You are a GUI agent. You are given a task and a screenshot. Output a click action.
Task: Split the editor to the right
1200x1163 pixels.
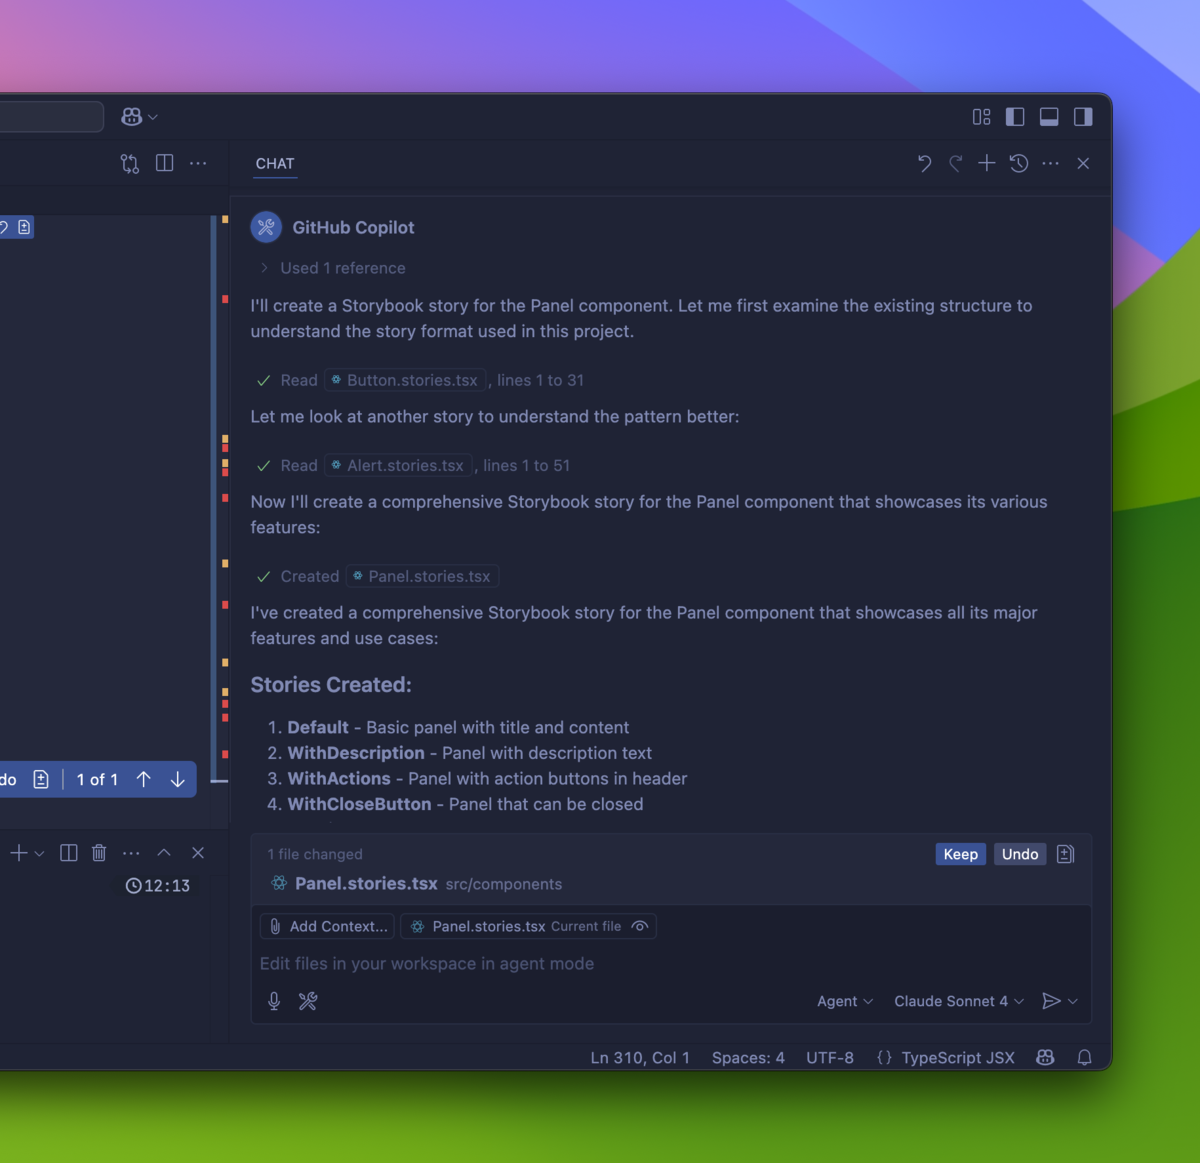[165, 163]
